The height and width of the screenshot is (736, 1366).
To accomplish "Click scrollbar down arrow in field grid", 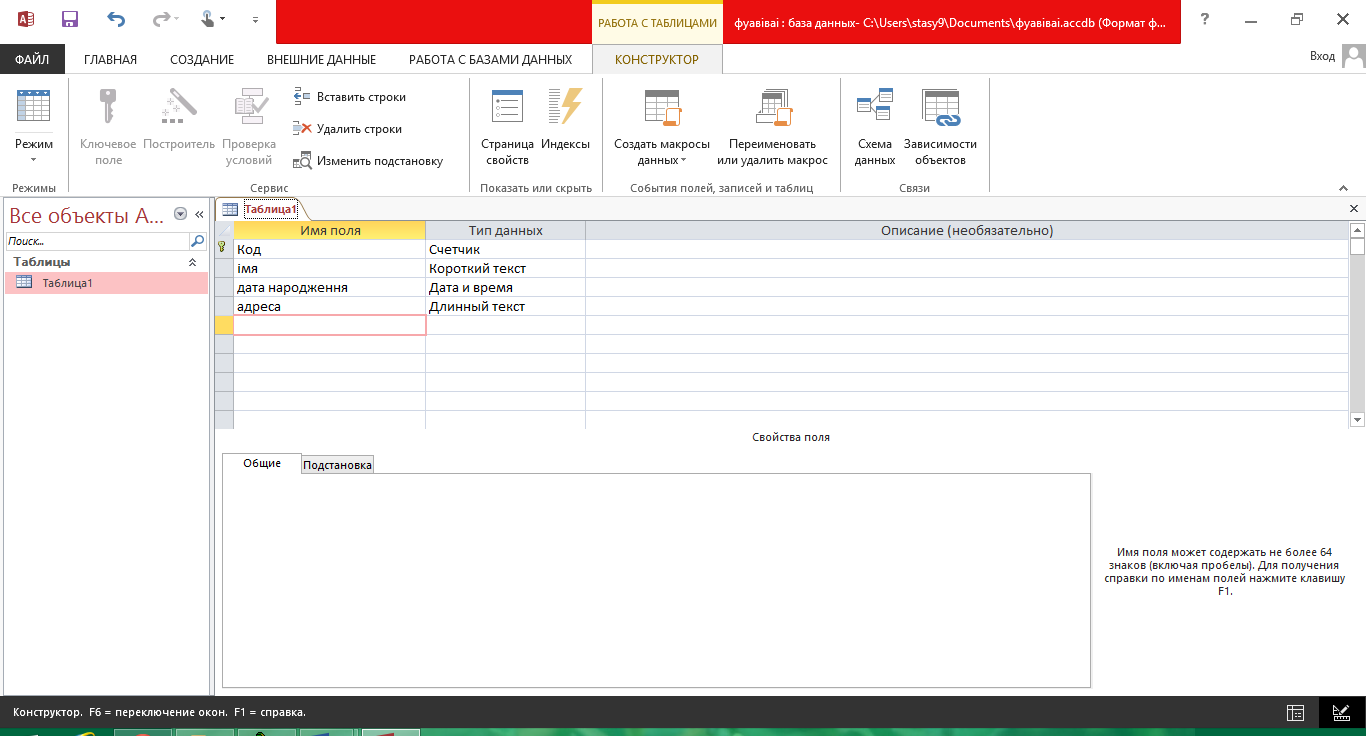I will pos(1357,421).
